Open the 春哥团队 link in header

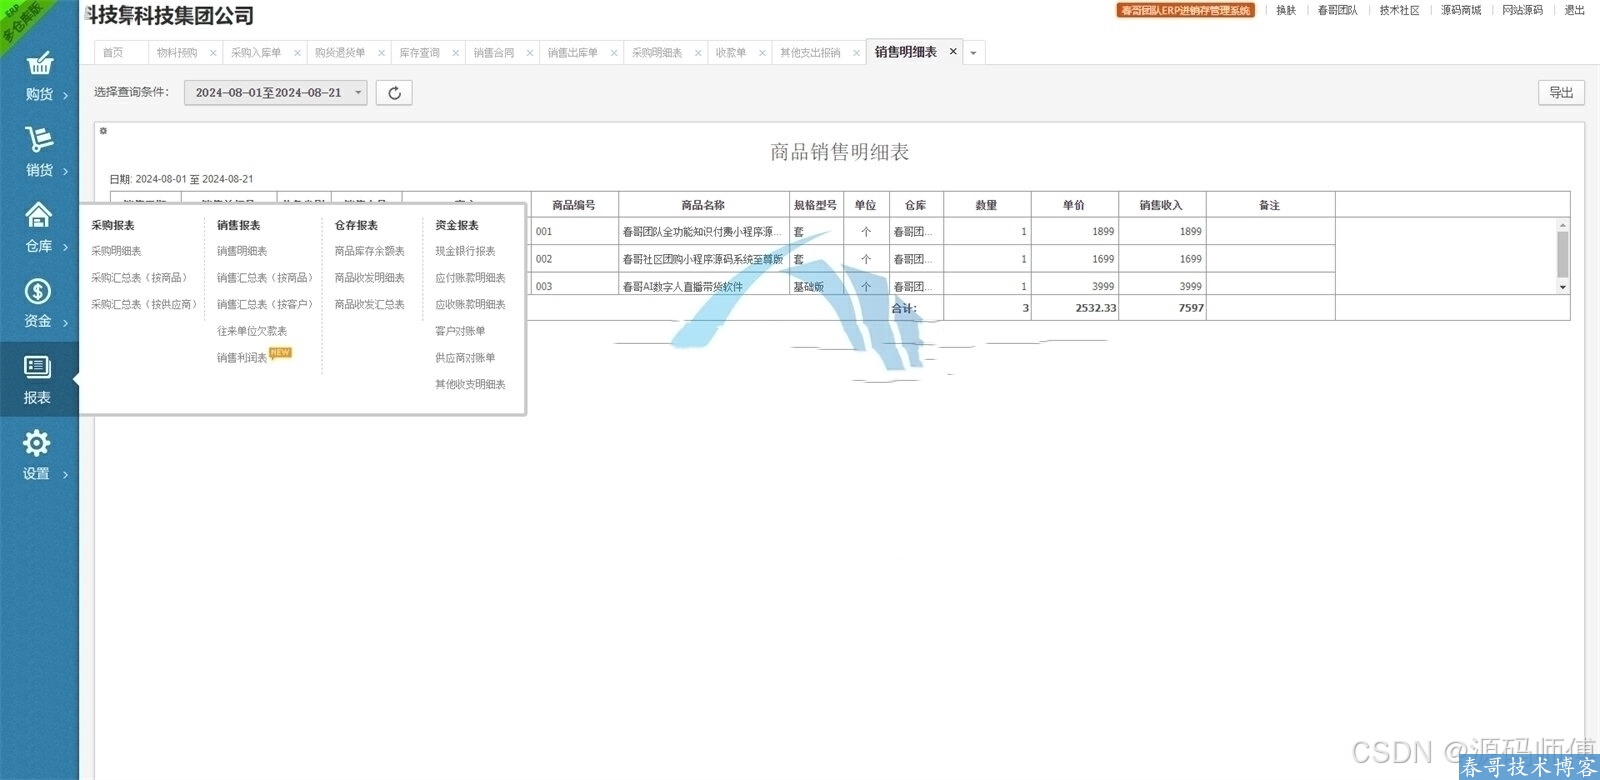coord(1337,10)
